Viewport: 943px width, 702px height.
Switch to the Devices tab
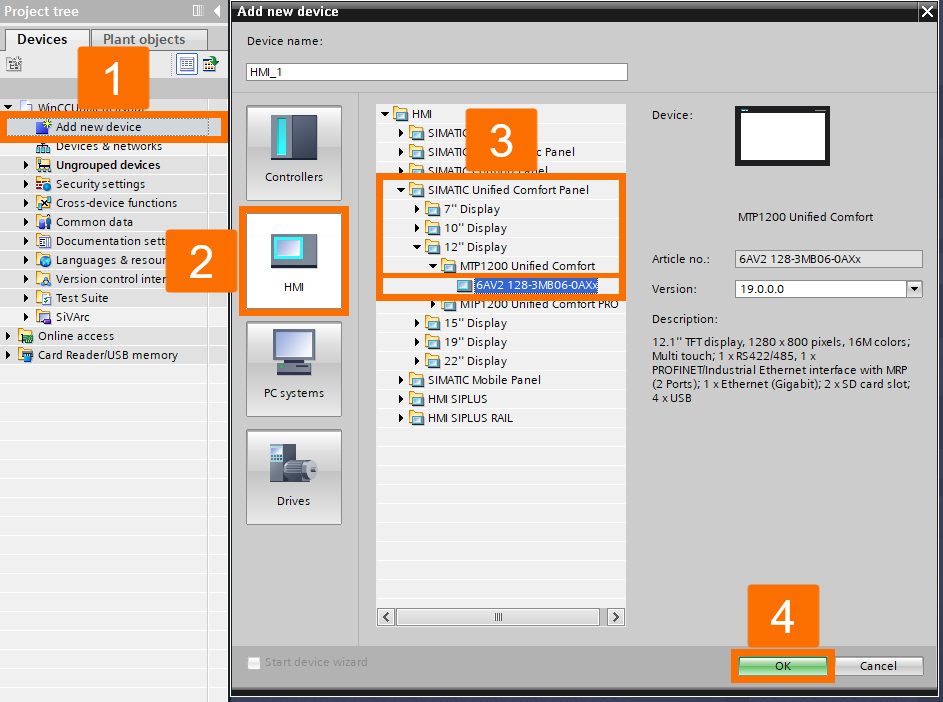pyautogui.click(x=42, y=39)
